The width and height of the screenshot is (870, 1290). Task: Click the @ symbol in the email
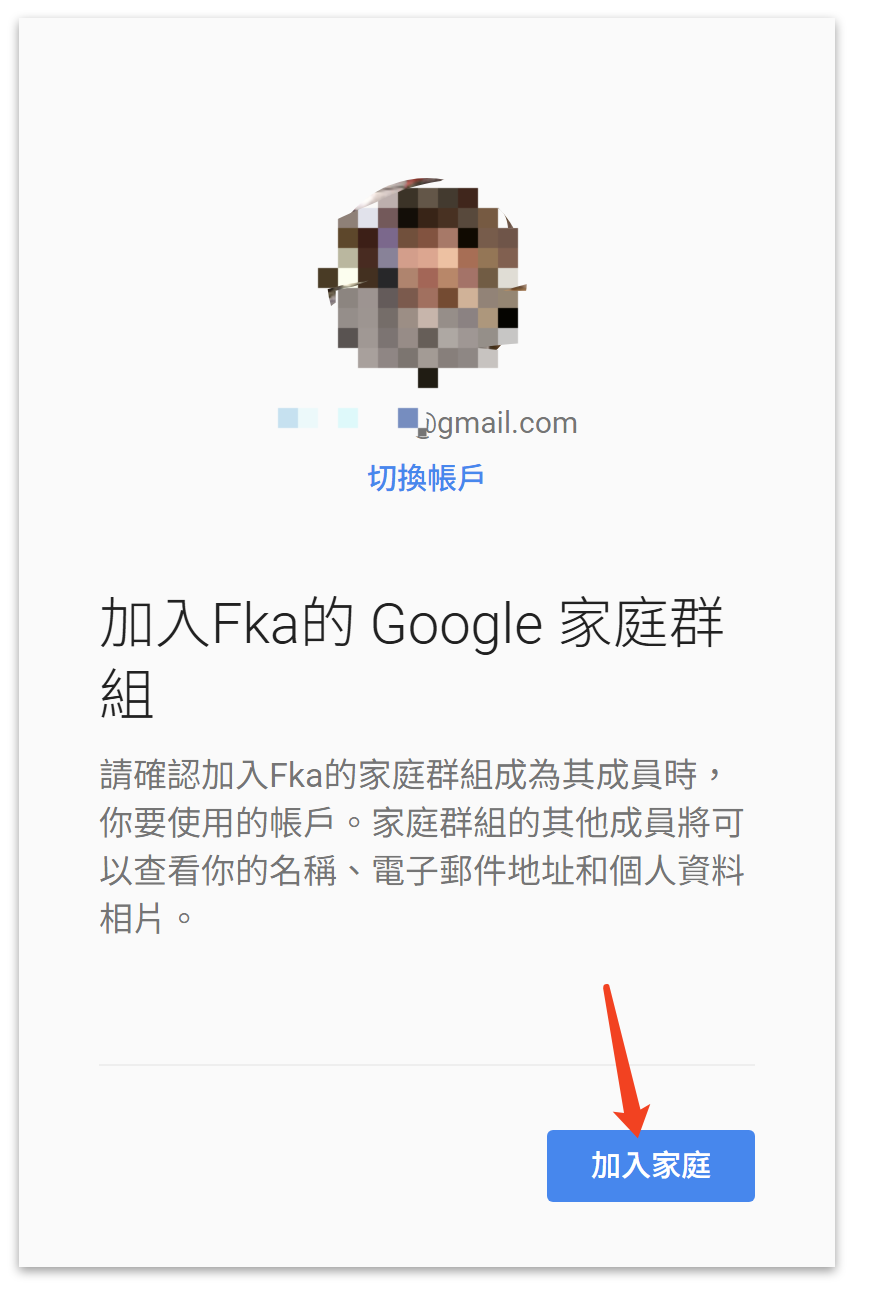pos(427,424)
